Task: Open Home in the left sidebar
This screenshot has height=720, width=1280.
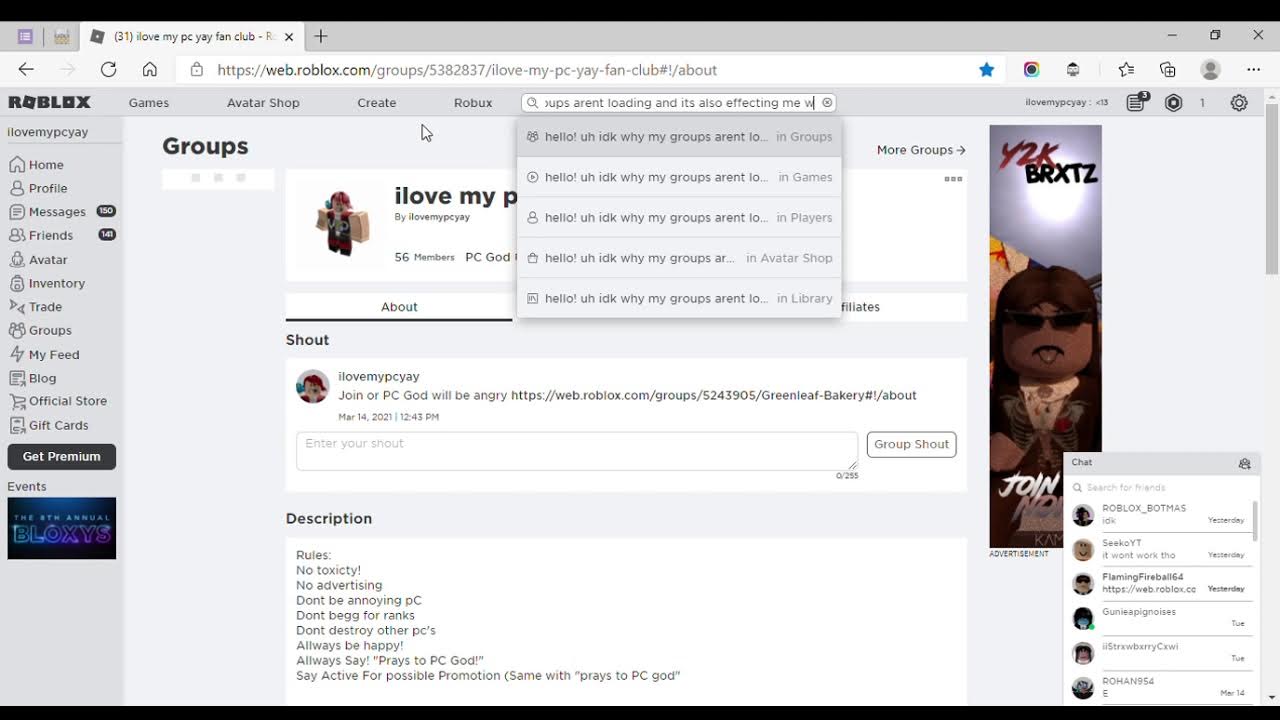Action: 37,165
